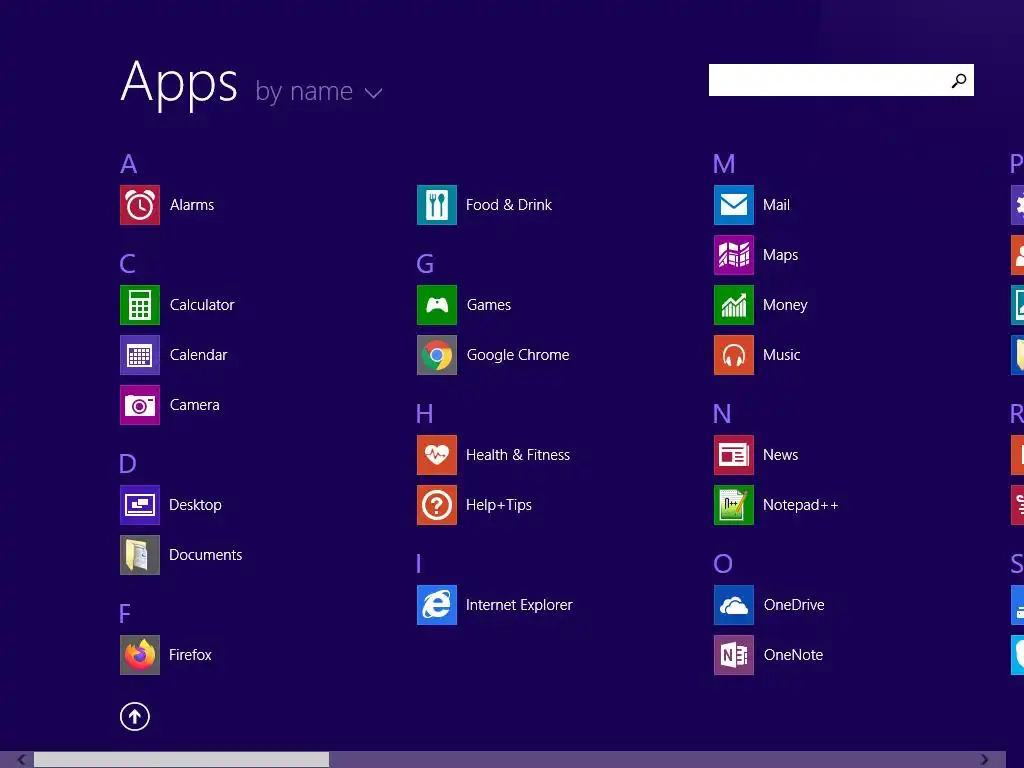Open the Mail envelope icon

(734, 205)
